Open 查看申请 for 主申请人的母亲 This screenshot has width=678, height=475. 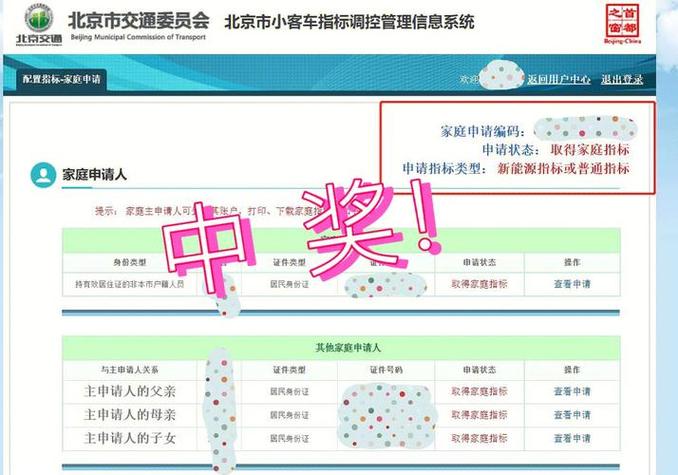(572, 415)
